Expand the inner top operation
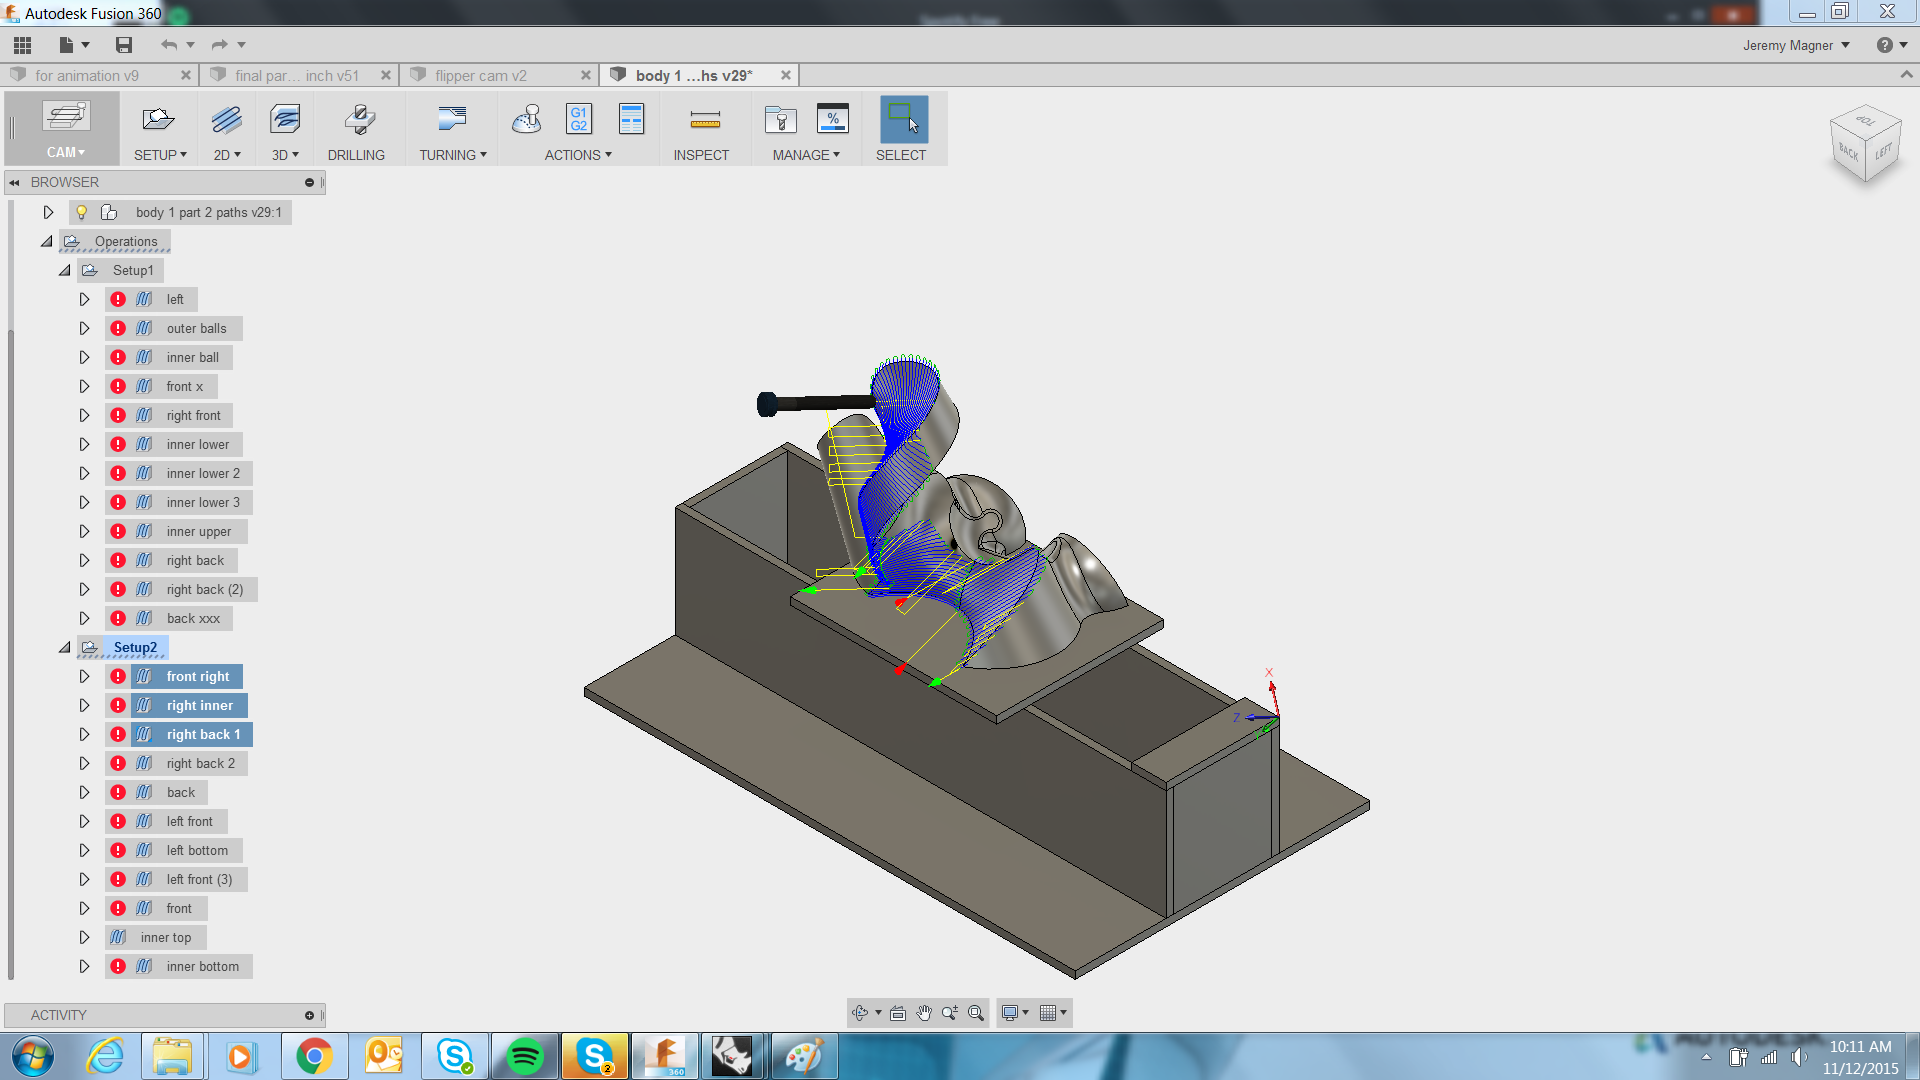The height and width of the screenshot is (1080, 1920). point(84,937)
